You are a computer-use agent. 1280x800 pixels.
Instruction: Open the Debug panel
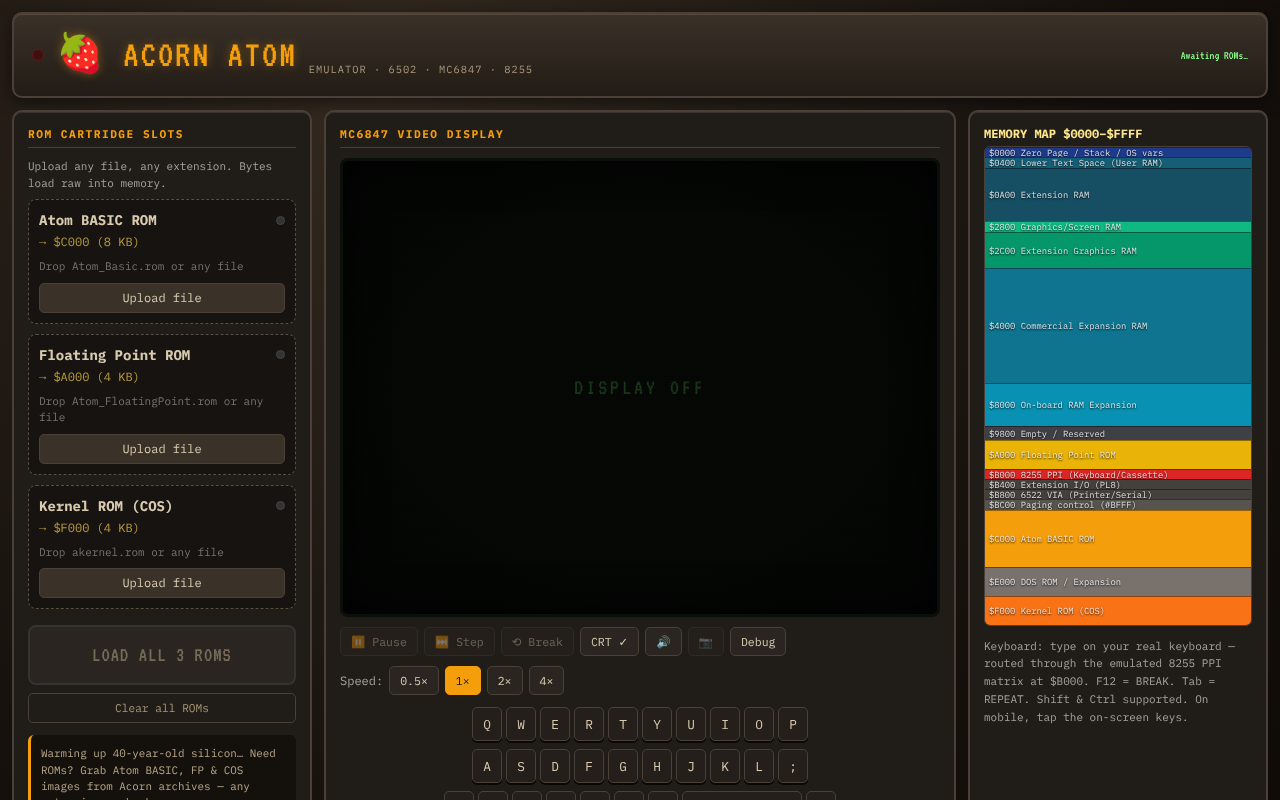point(758,642)
